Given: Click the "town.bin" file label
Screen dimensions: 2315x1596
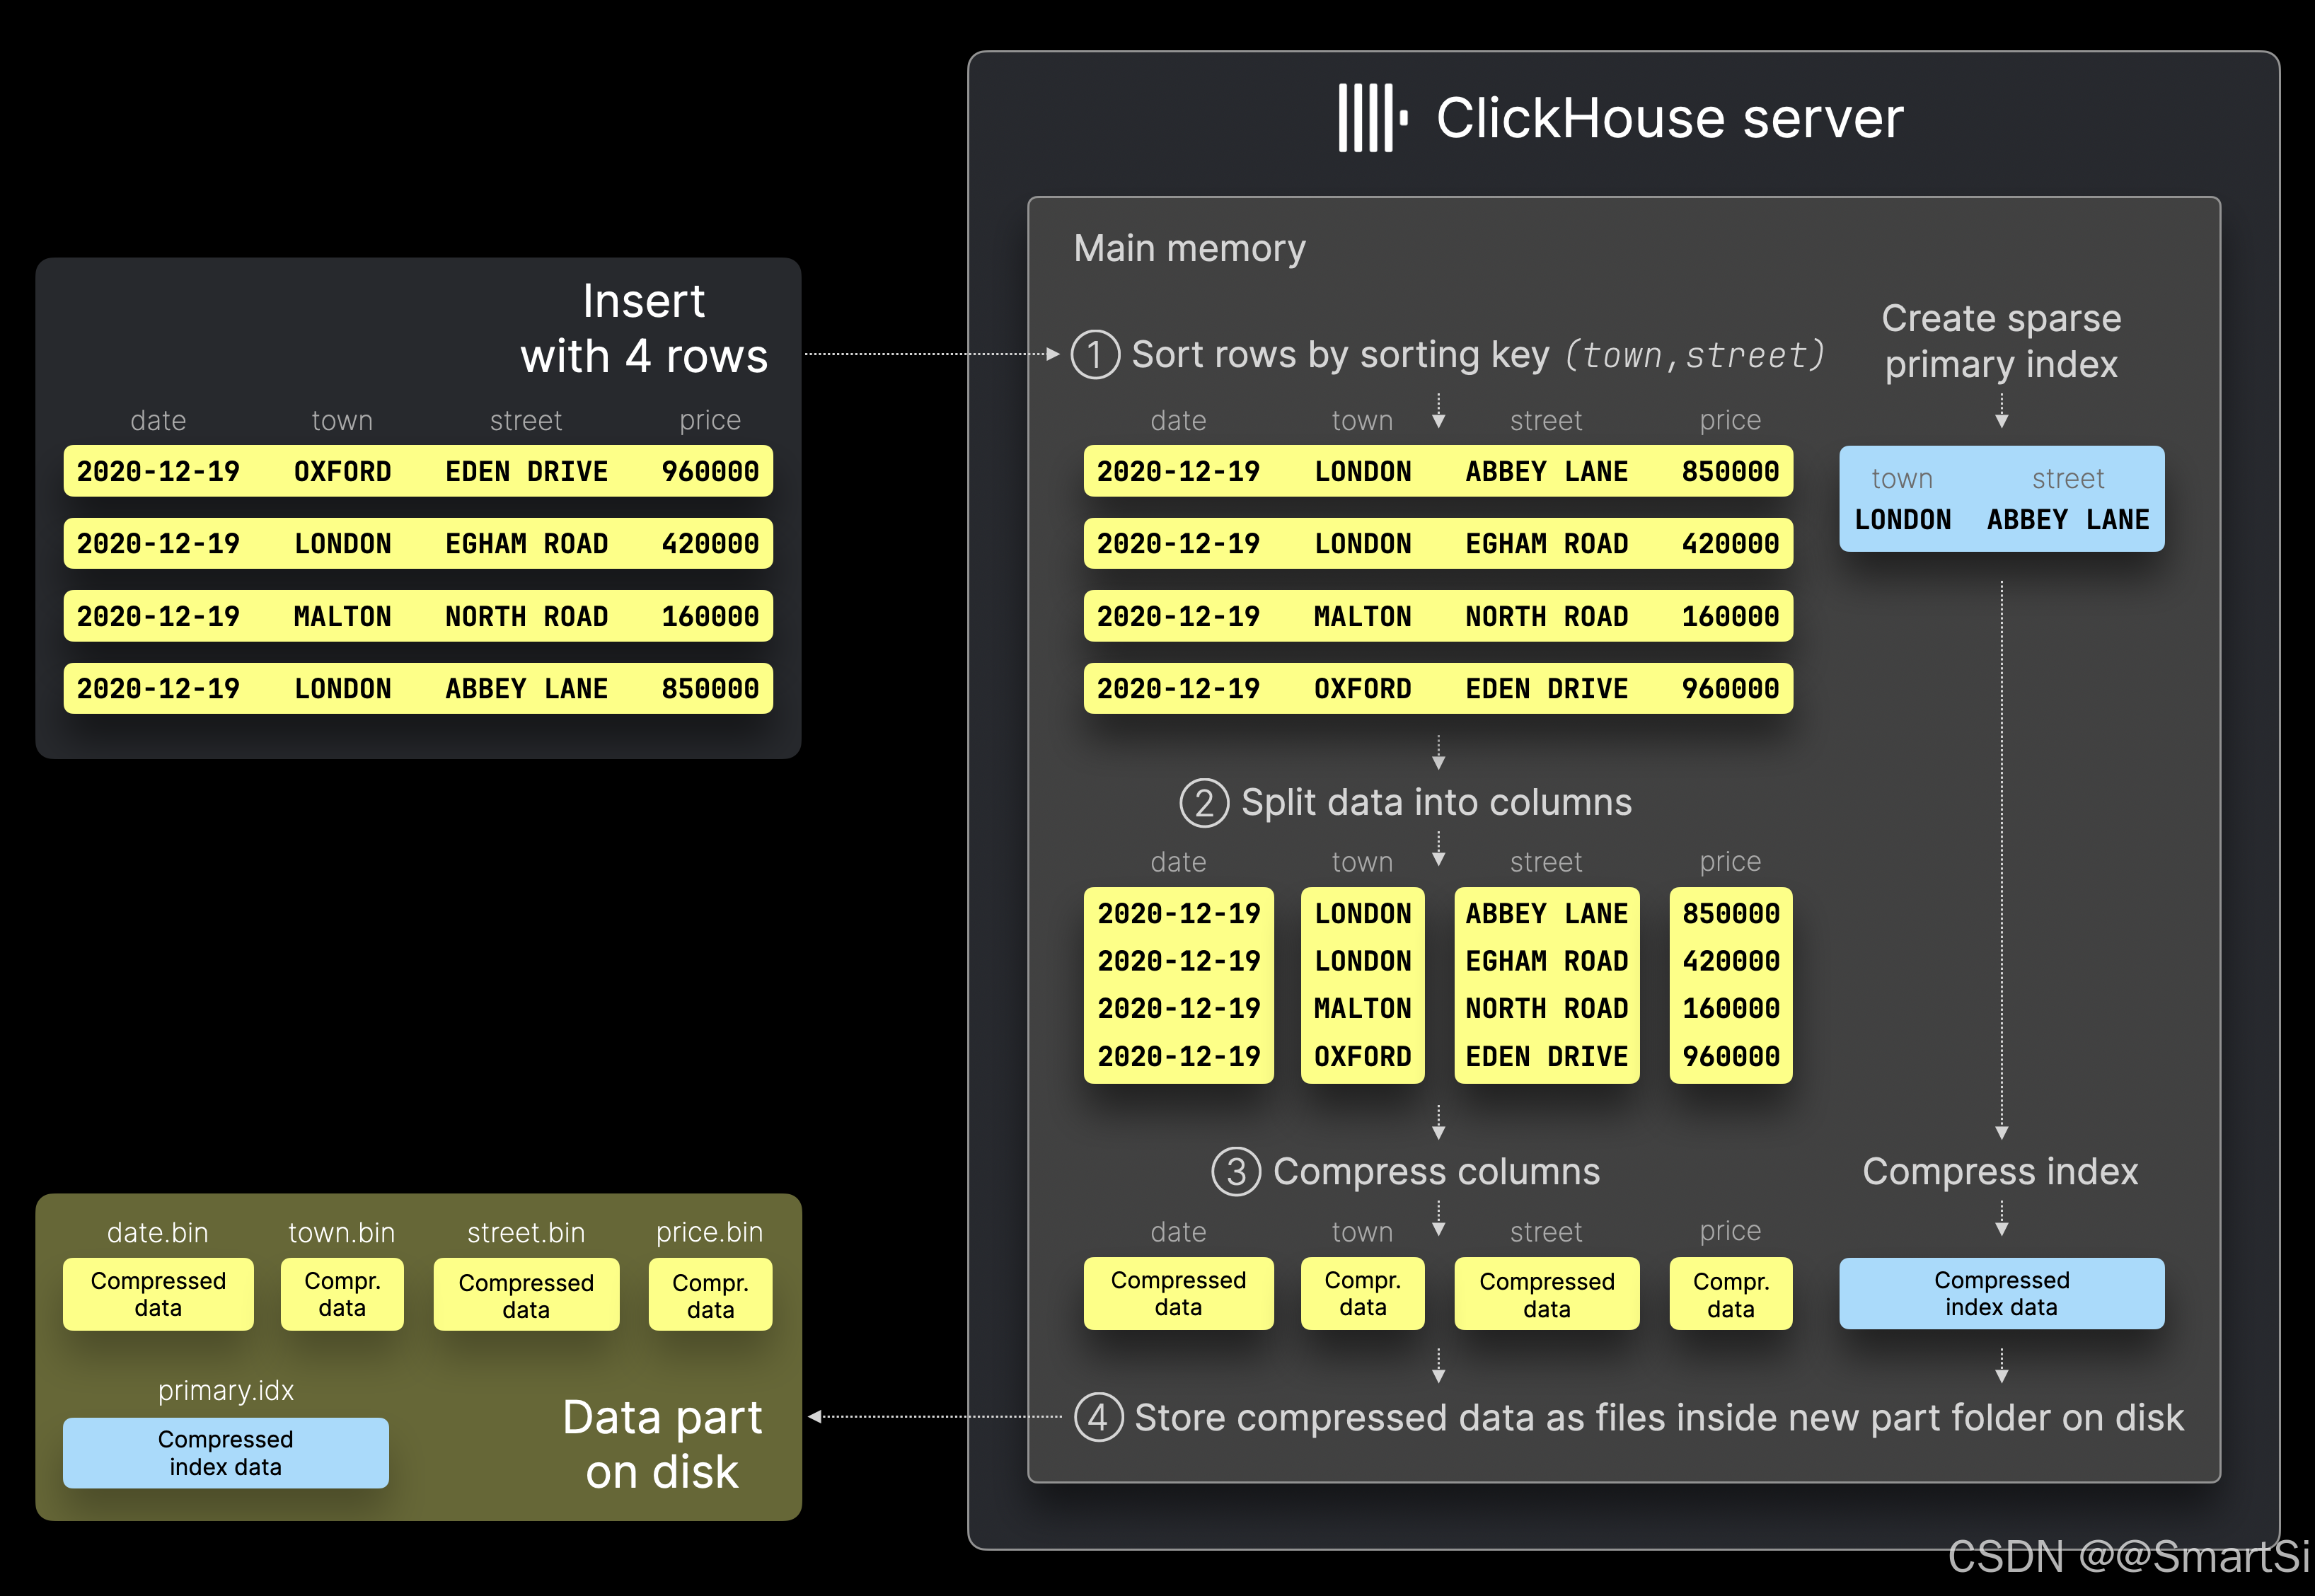Looking at the screenshot, I should pos(342,1232).
